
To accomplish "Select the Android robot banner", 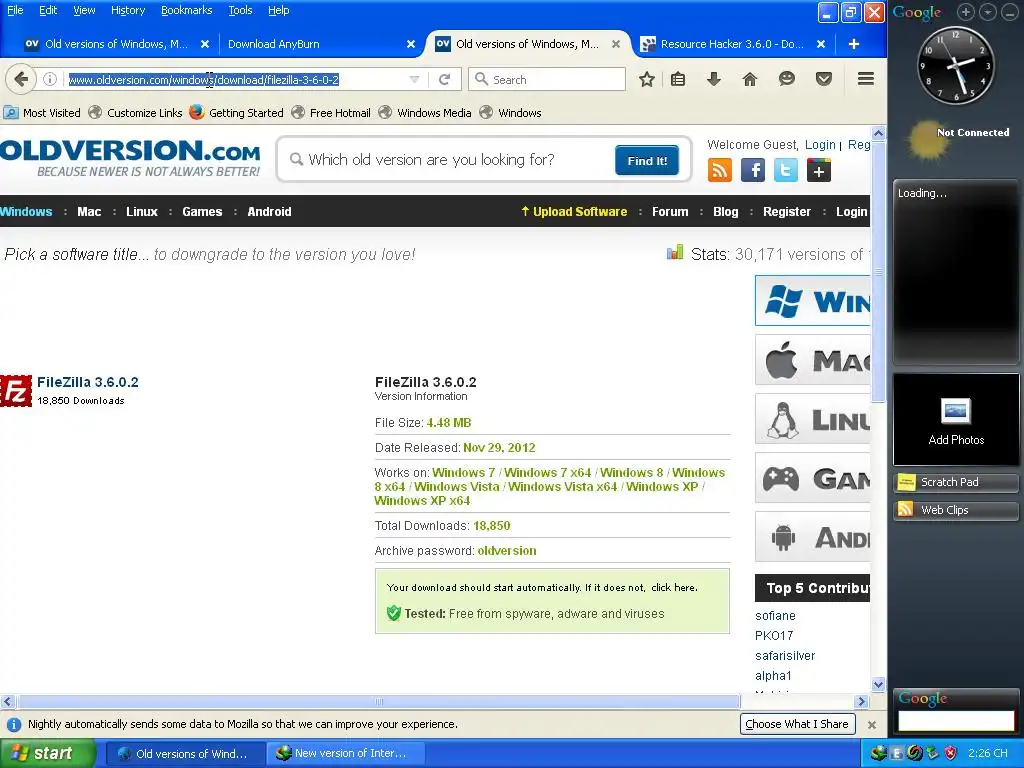I will point(812,537).
